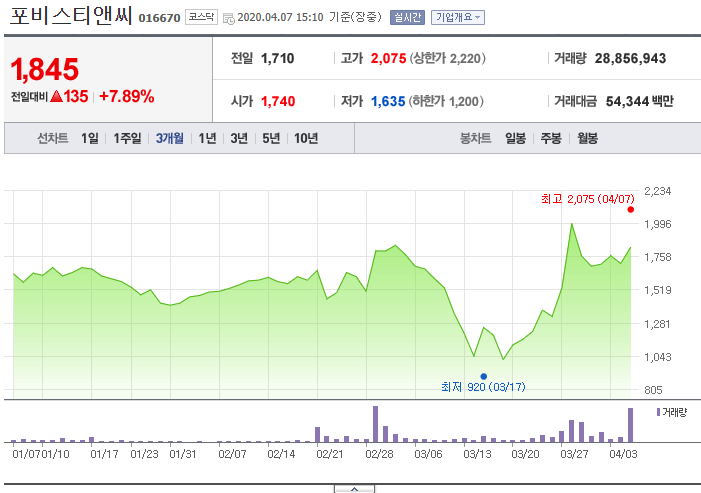Select the 3개월 line chart tab
Image resolution: width=701 pixels, height=493 pixels.
(169, 138)
